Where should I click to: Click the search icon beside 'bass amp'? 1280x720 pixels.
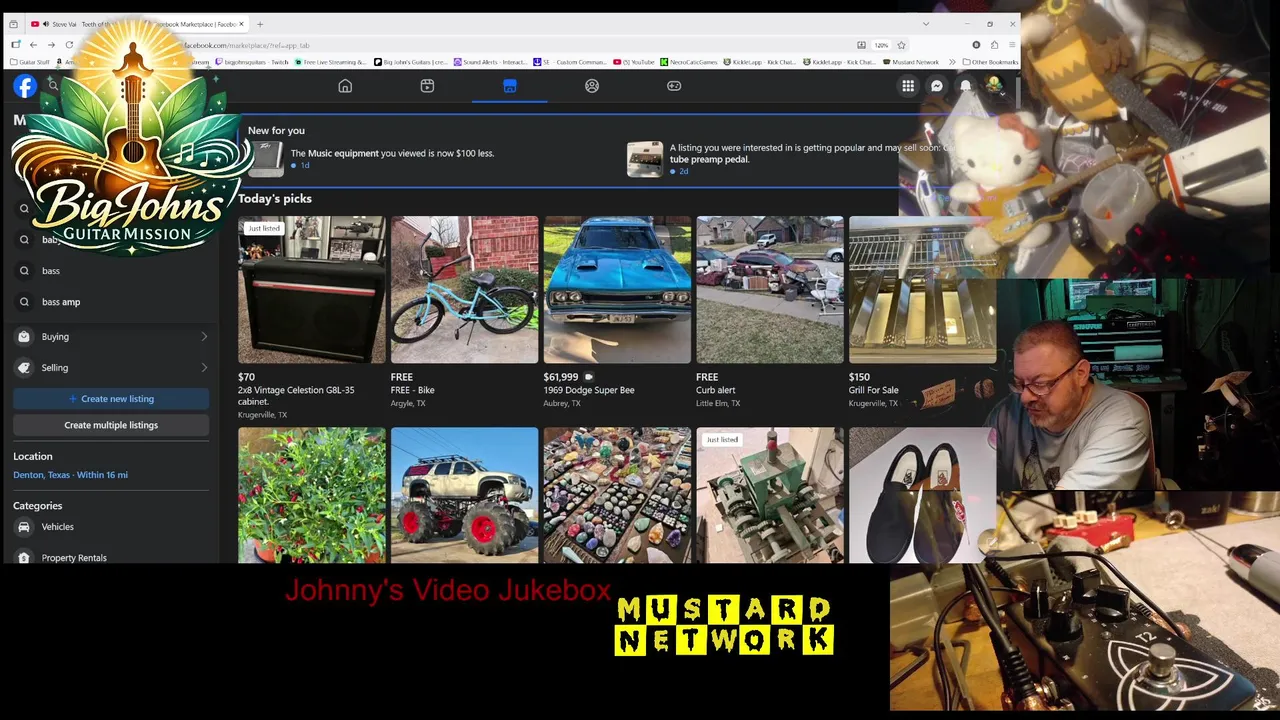coord(24,302)
